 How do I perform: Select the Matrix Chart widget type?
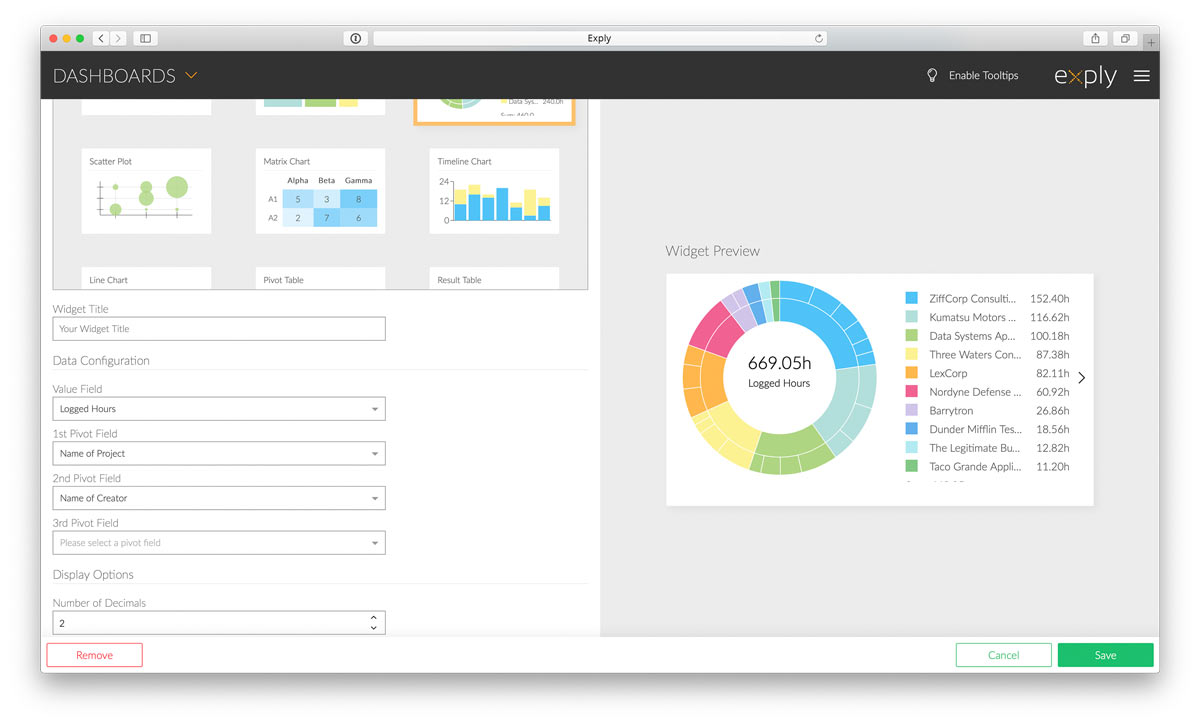point(320,191)
